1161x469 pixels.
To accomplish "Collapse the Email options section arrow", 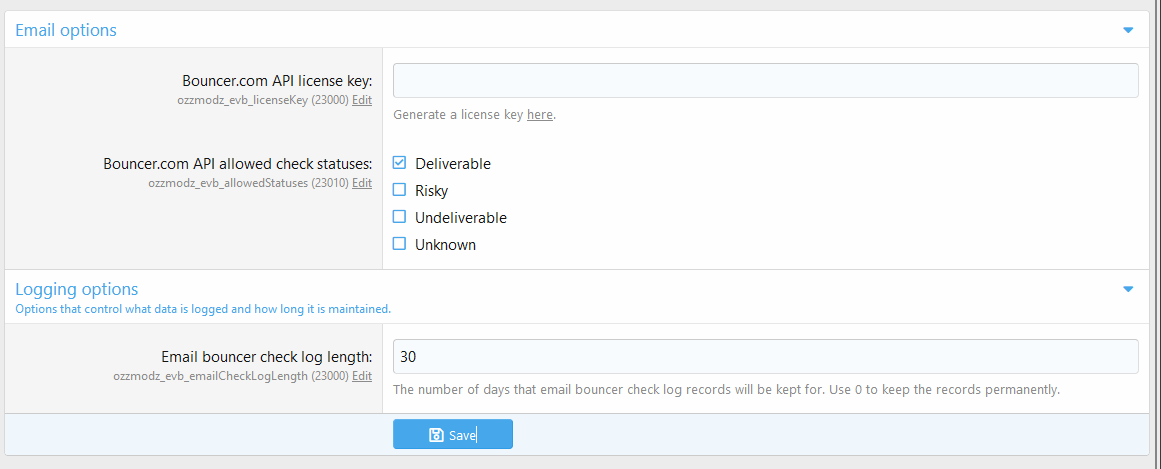I will tap(1129, 30).
